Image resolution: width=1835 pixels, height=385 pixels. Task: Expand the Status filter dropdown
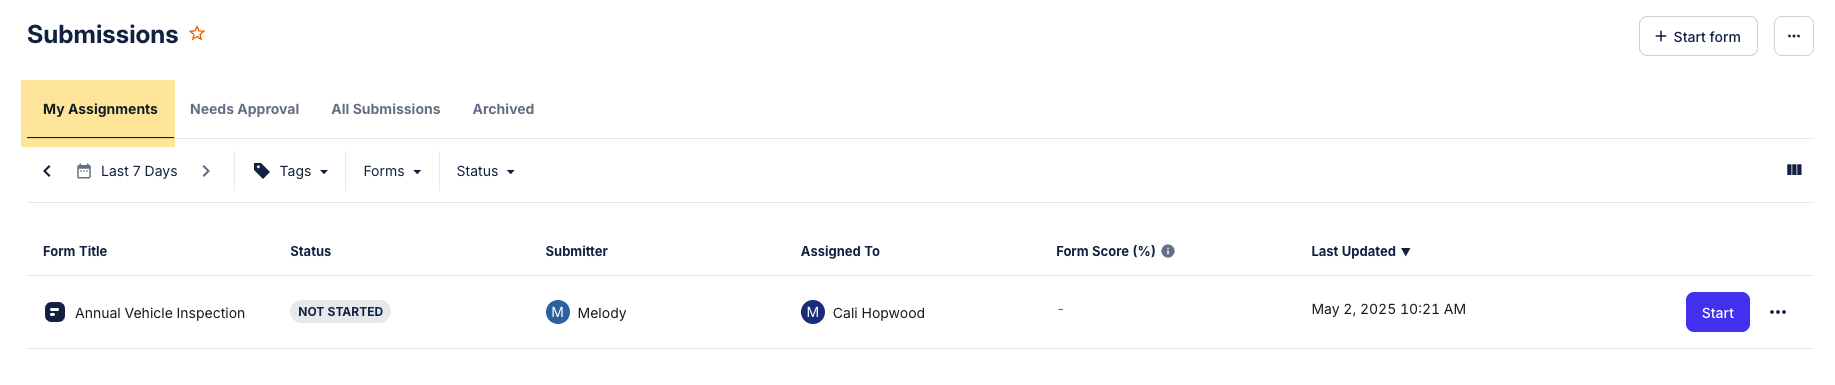point(485,171)
